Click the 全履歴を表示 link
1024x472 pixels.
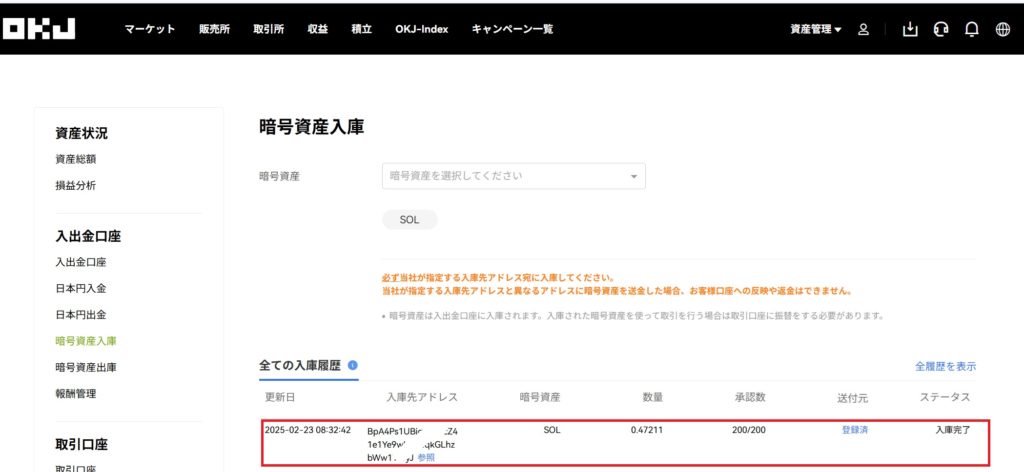point(946,366)
